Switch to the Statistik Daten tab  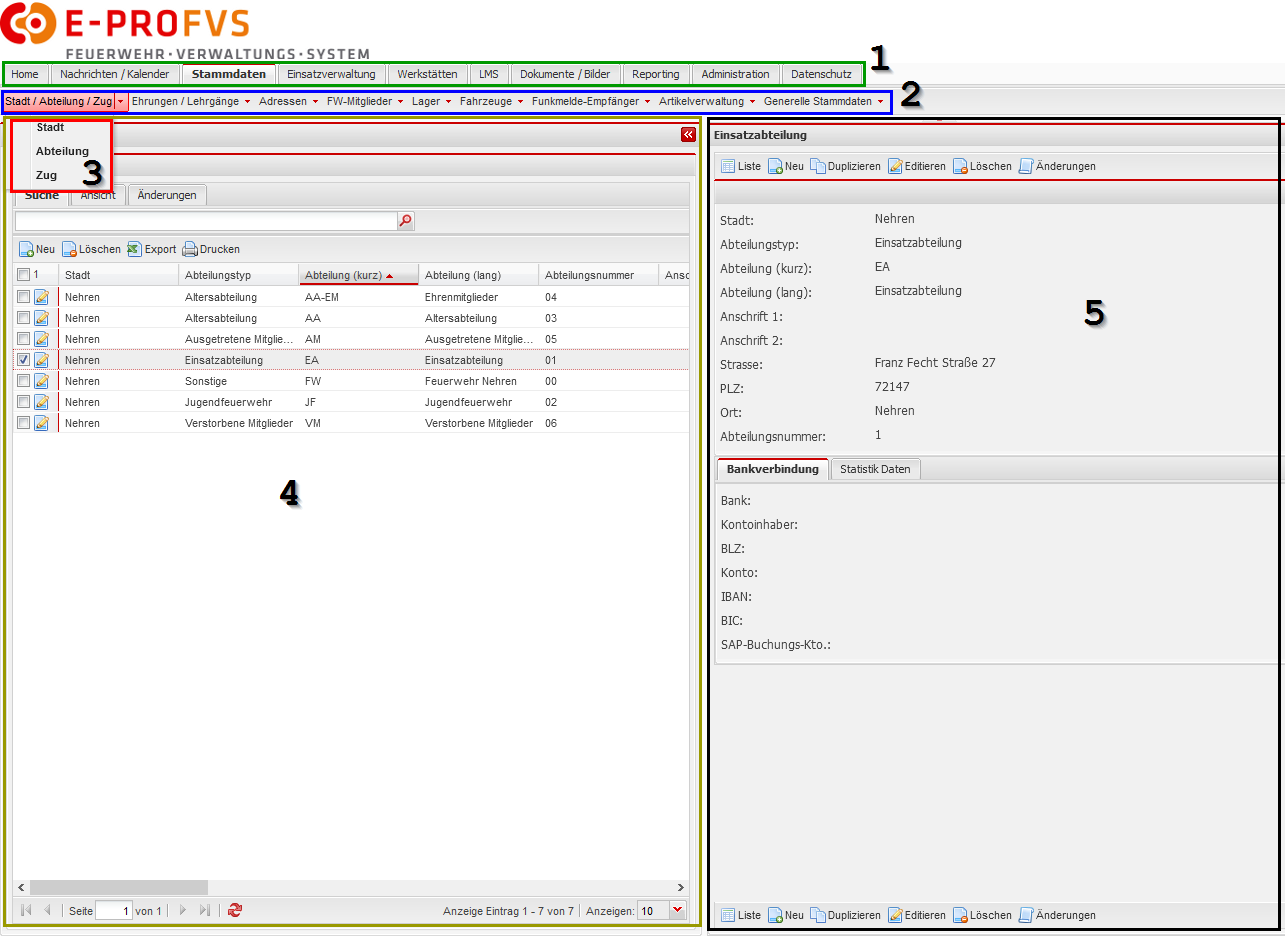[x=875, y=469]
